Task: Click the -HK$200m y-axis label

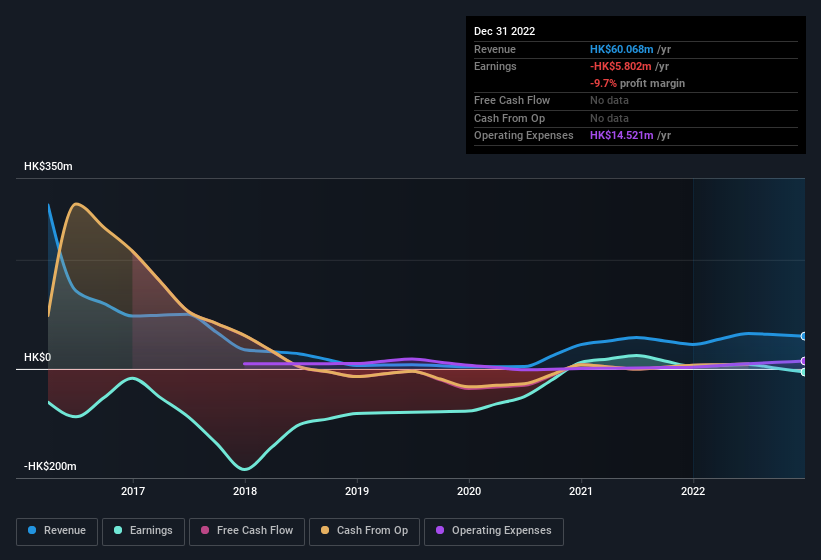Action: [x=50, y=466]
